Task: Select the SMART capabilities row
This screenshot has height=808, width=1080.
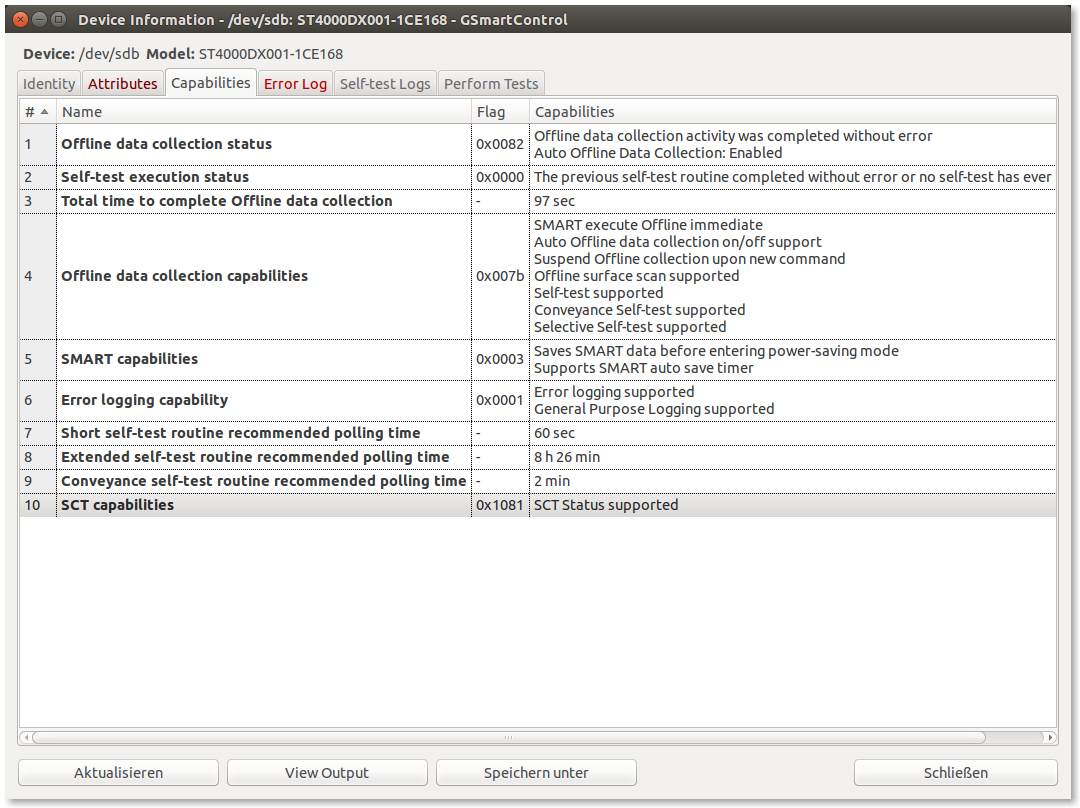Action: (538, 360)
